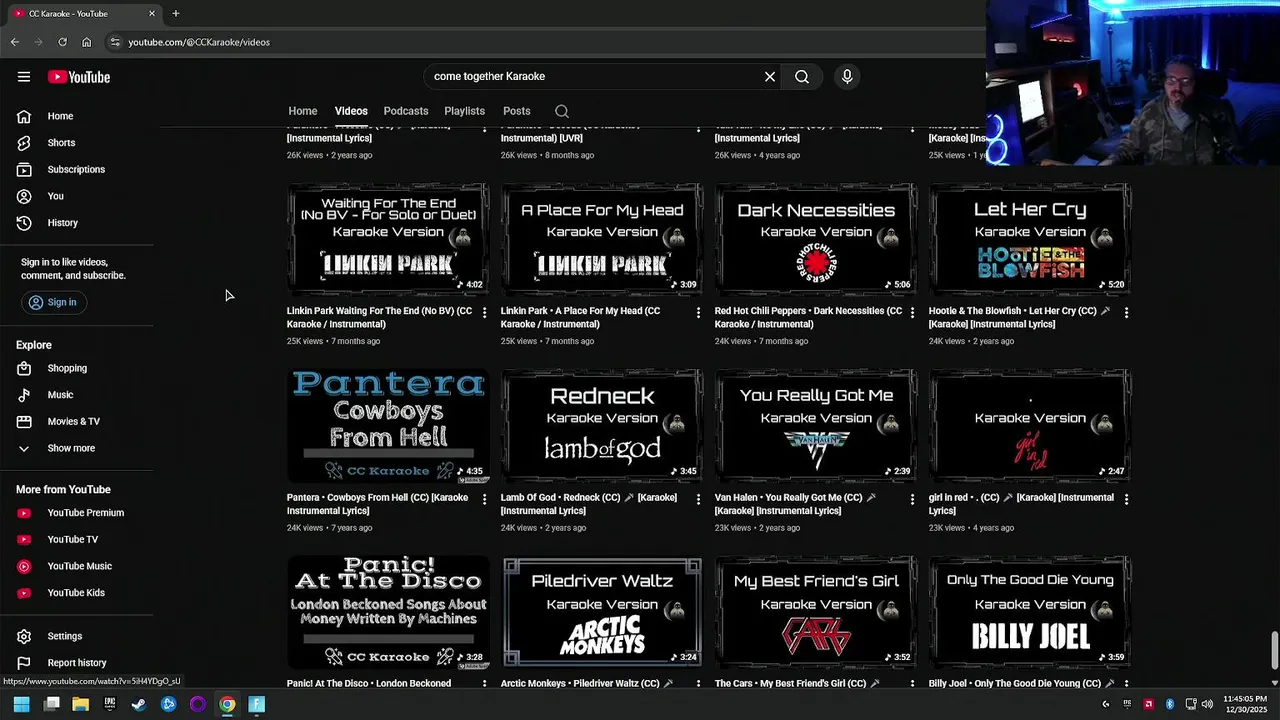Play the Only The Good Die Young thumbnail
This screenshot has width=1280, height=720.
point(1030,611)
